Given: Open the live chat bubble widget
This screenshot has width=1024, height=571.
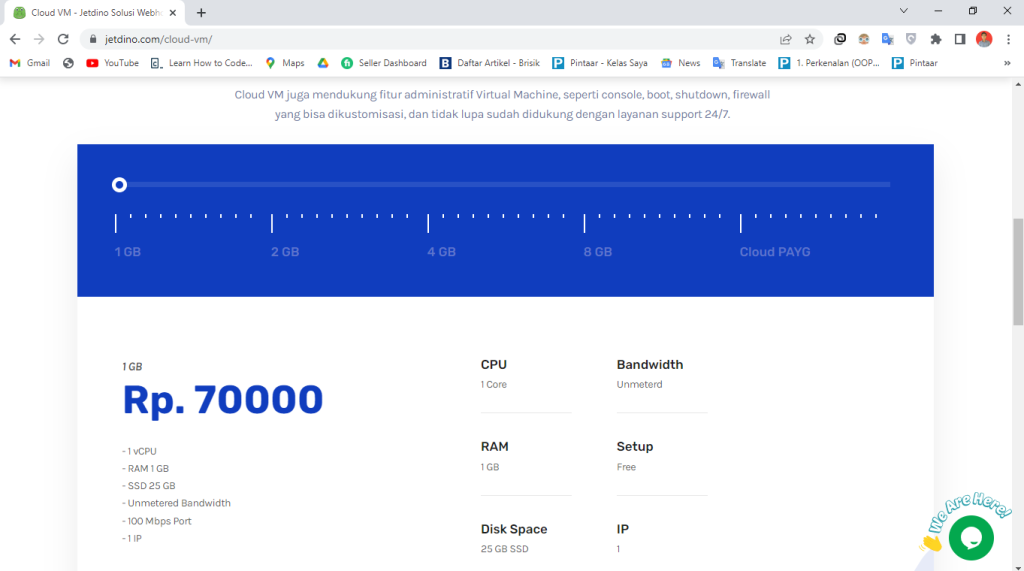Looking at the screenshot, I should click(x=970, y=538).
